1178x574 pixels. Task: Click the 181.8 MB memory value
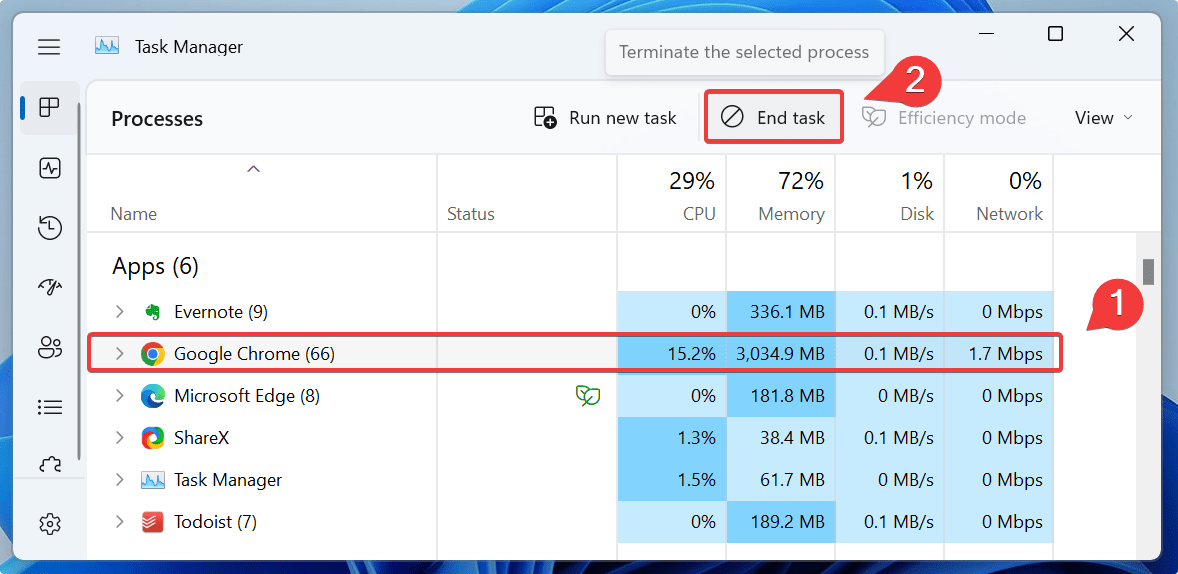pyautogui.click(x=787, y=396)
